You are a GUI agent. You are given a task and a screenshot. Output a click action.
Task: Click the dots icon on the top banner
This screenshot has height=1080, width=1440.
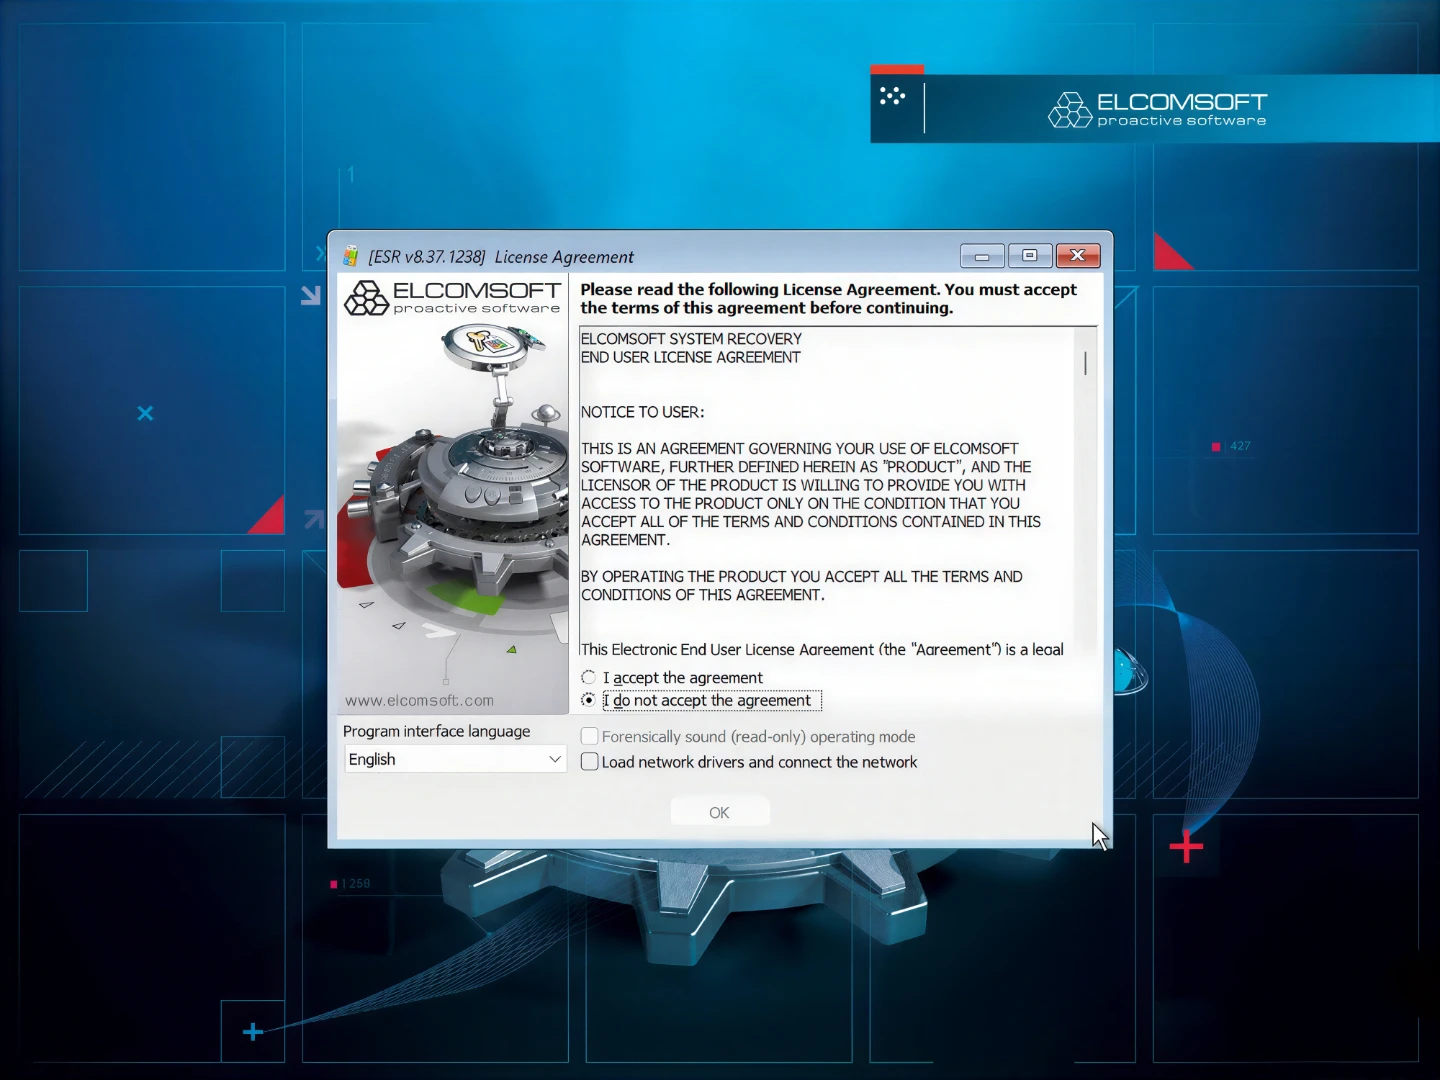coord(892,96)
